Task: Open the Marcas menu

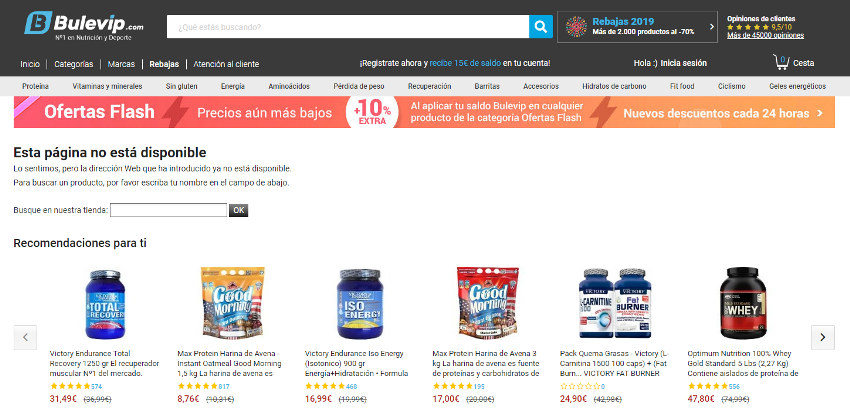Action: pyautogui.click(x=121, y=64)
